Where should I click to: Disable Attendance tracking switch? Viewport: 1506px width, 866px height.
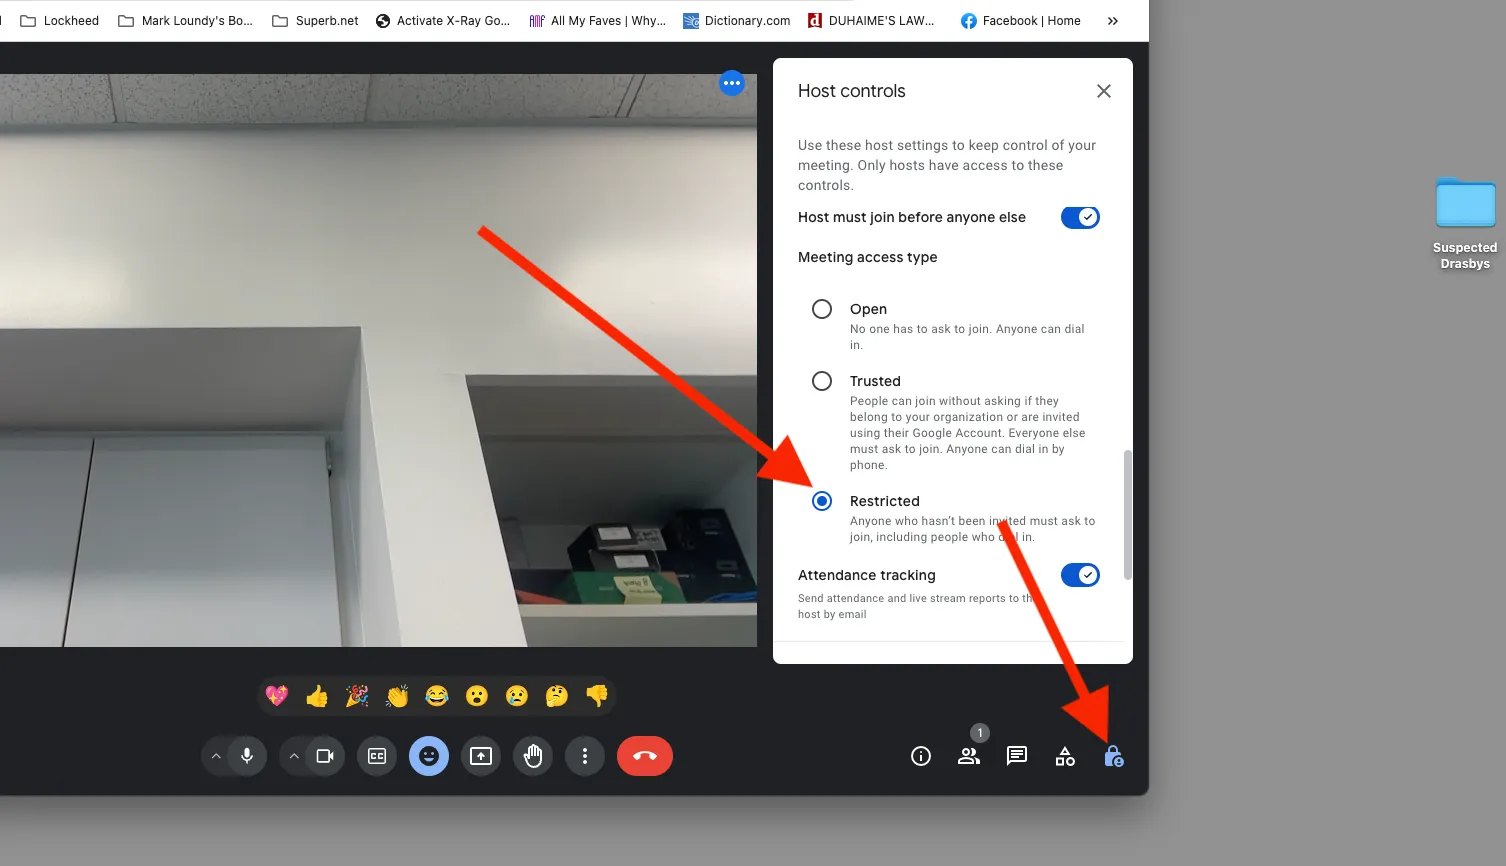pos(1080,575)
